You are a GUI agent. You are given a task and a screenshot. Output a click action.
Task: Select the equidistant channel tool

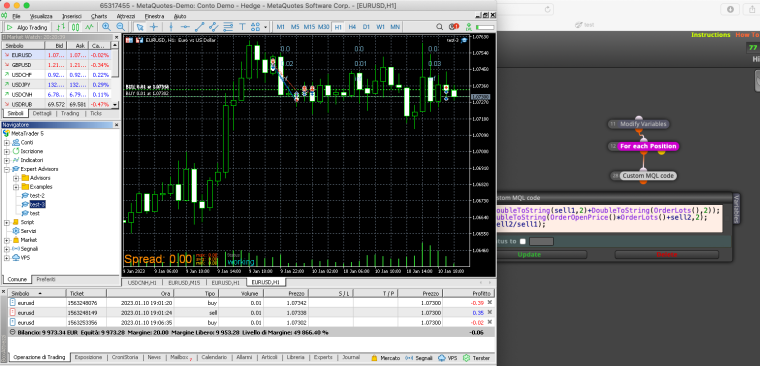[213, 27]
